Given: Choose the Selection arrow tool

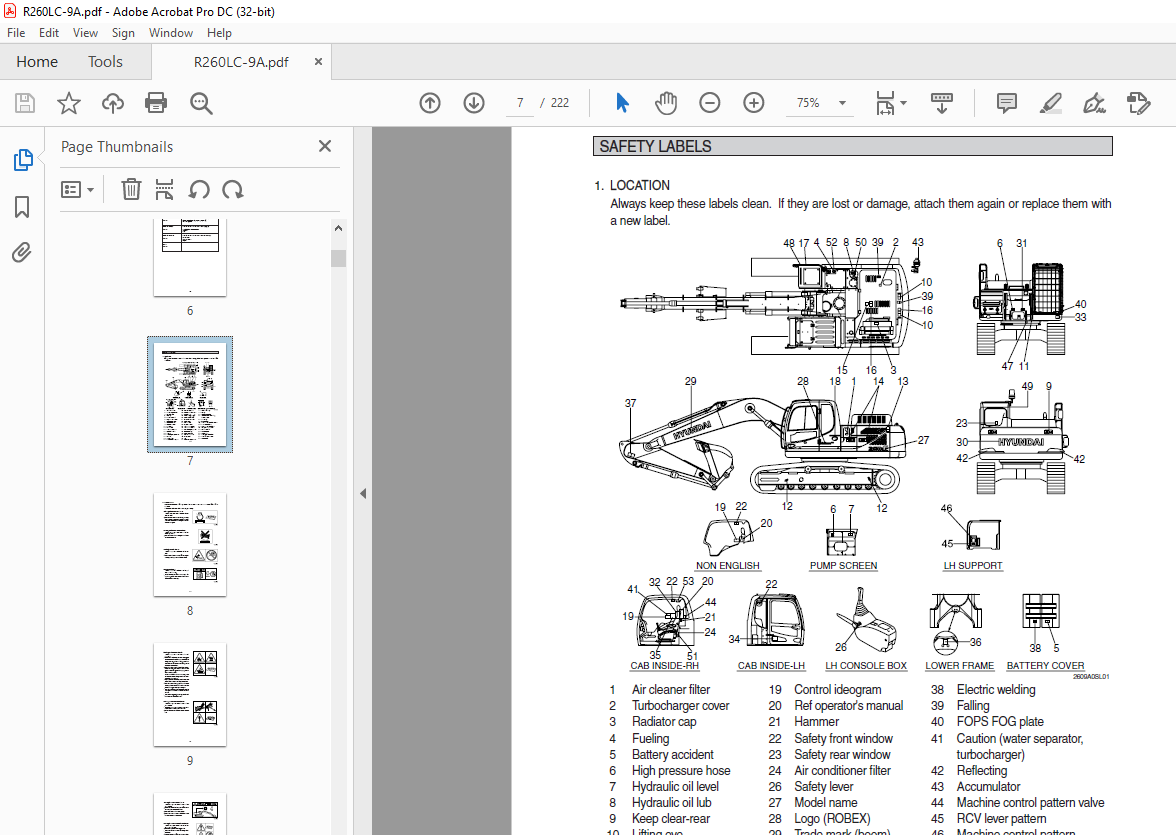Looking at the screenshot, I should [x=622, y=103].
